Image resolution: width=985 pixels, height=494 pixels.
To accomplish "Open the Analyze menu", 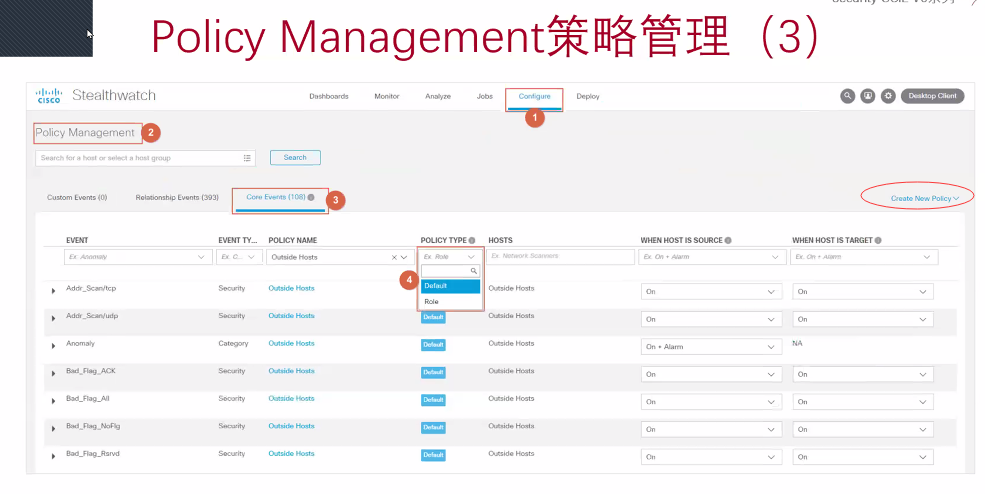I will coord(438,96).
